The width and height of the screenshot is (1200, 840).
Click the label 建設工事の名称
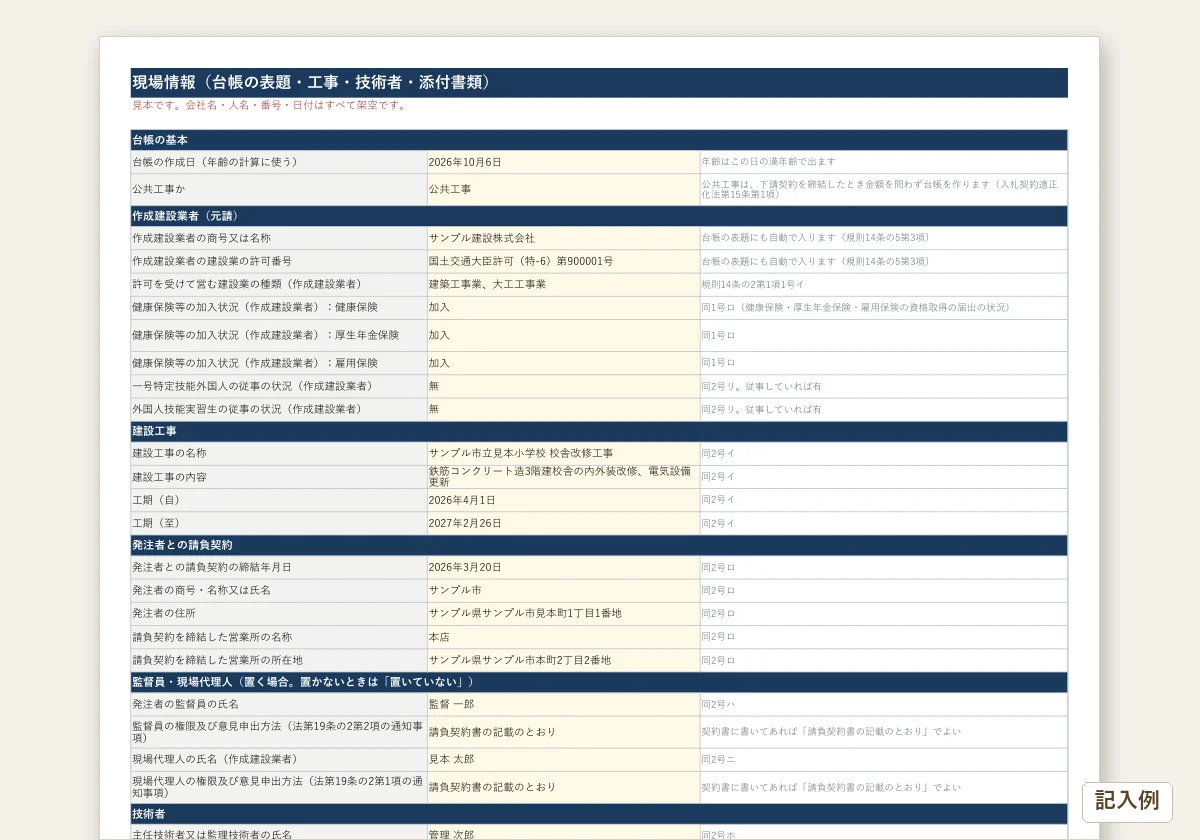pos(169,453)
